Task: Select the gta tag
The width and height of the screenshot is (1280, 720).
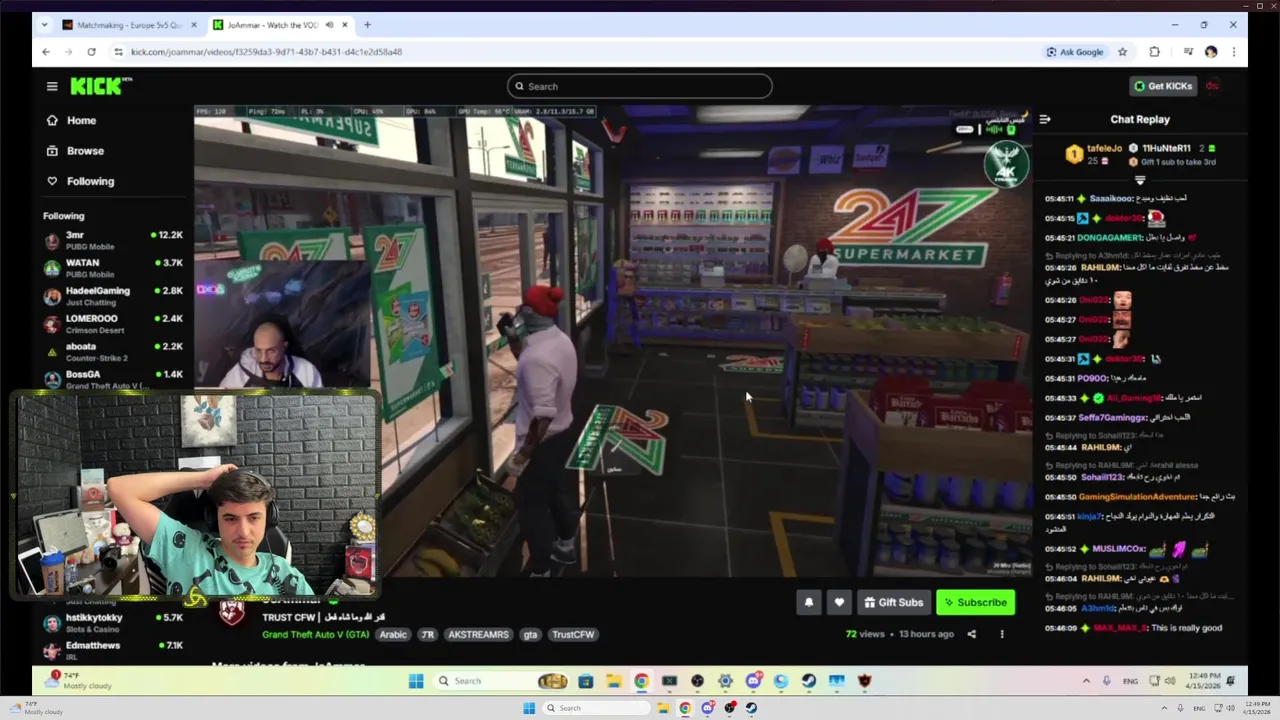Action: click(x=530, y=634)
